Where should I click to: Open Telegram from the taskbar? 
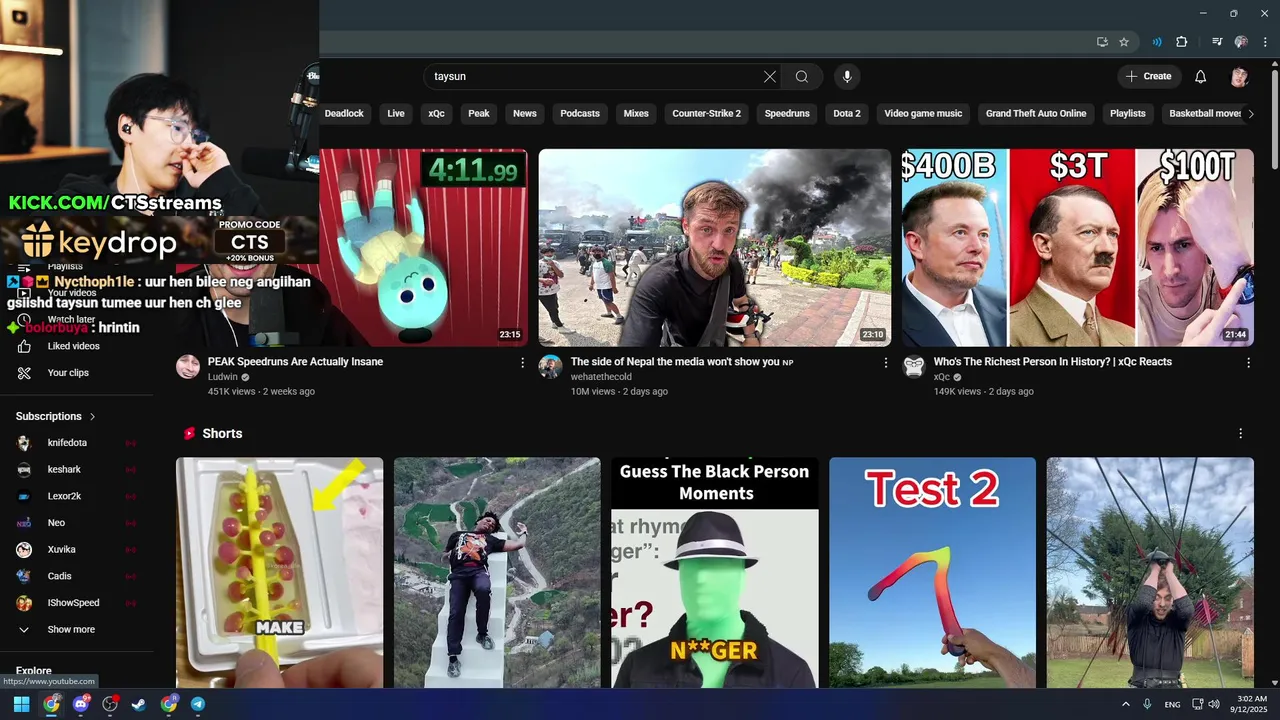click(198, 704)
